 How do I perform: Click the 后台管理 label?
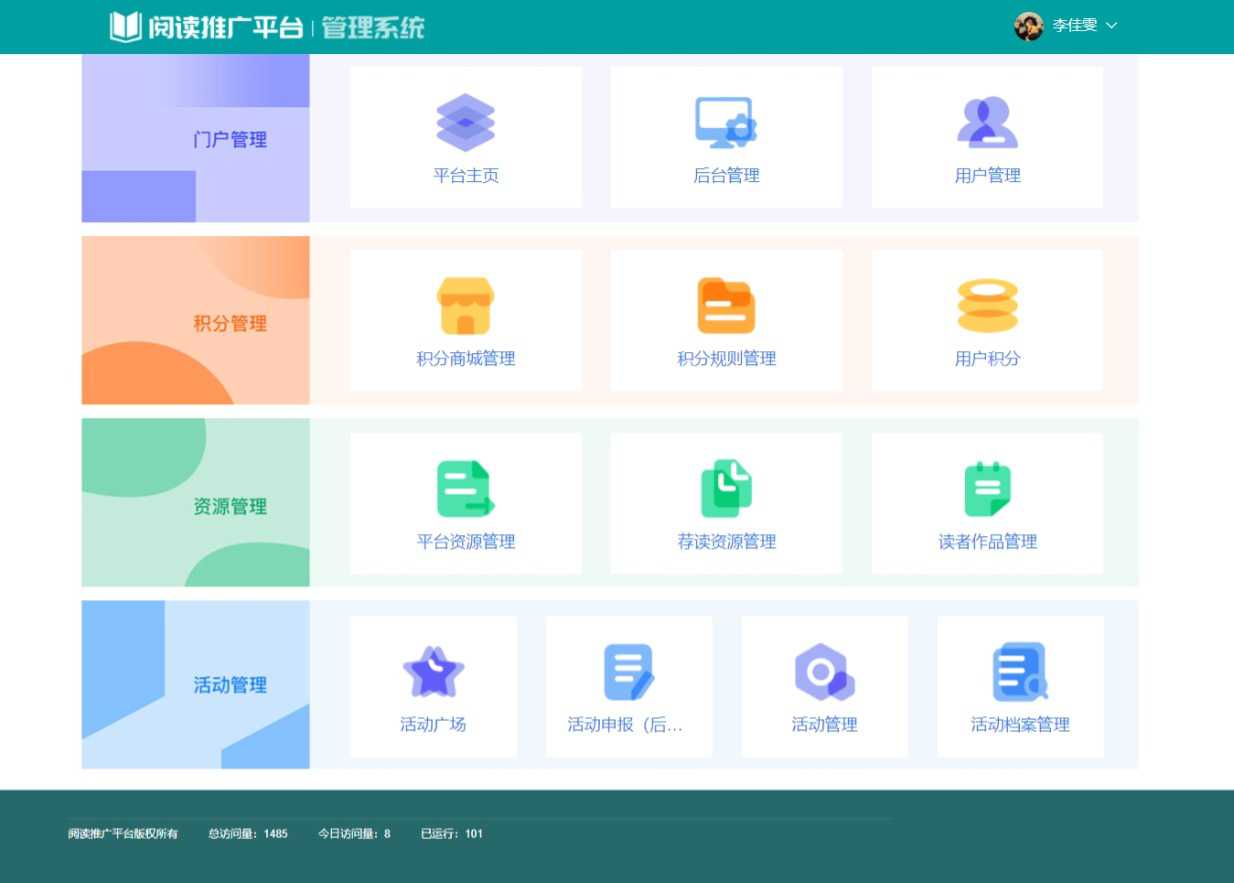click(x=726, y=176)
